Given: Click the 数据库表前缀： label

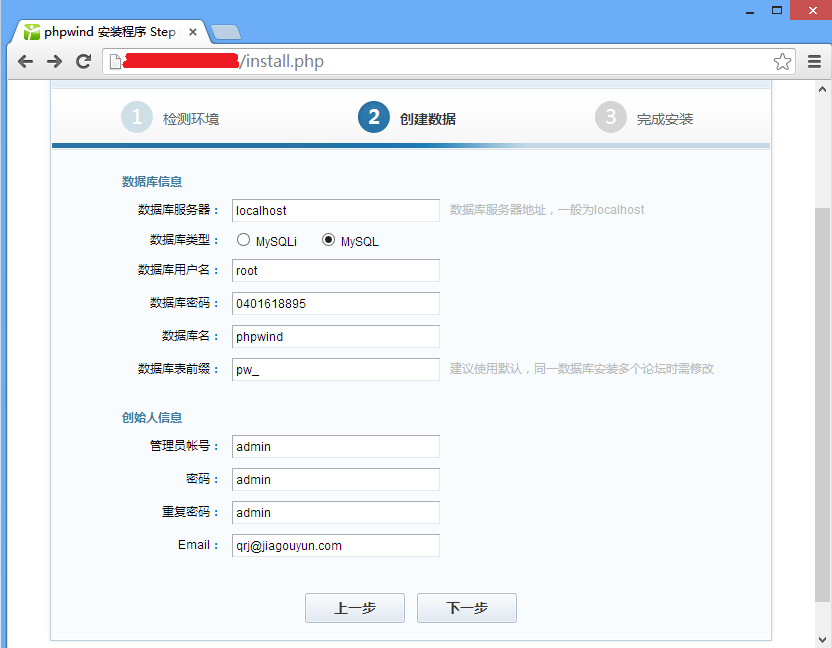Looking at the screenshot, I should pos(178,369).
